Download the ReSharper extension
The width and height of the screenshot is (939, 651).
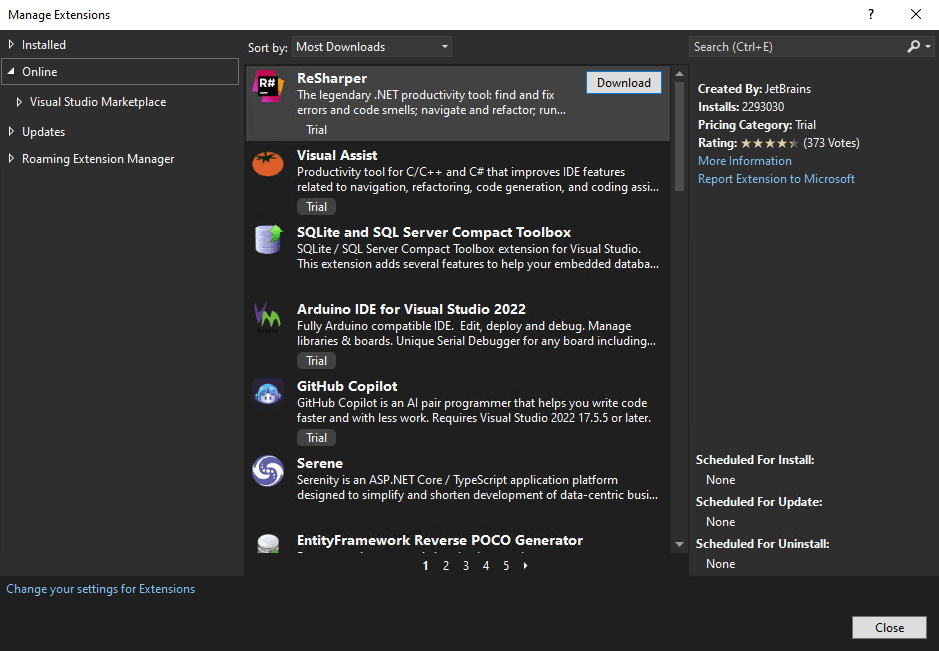click(623, 83)
